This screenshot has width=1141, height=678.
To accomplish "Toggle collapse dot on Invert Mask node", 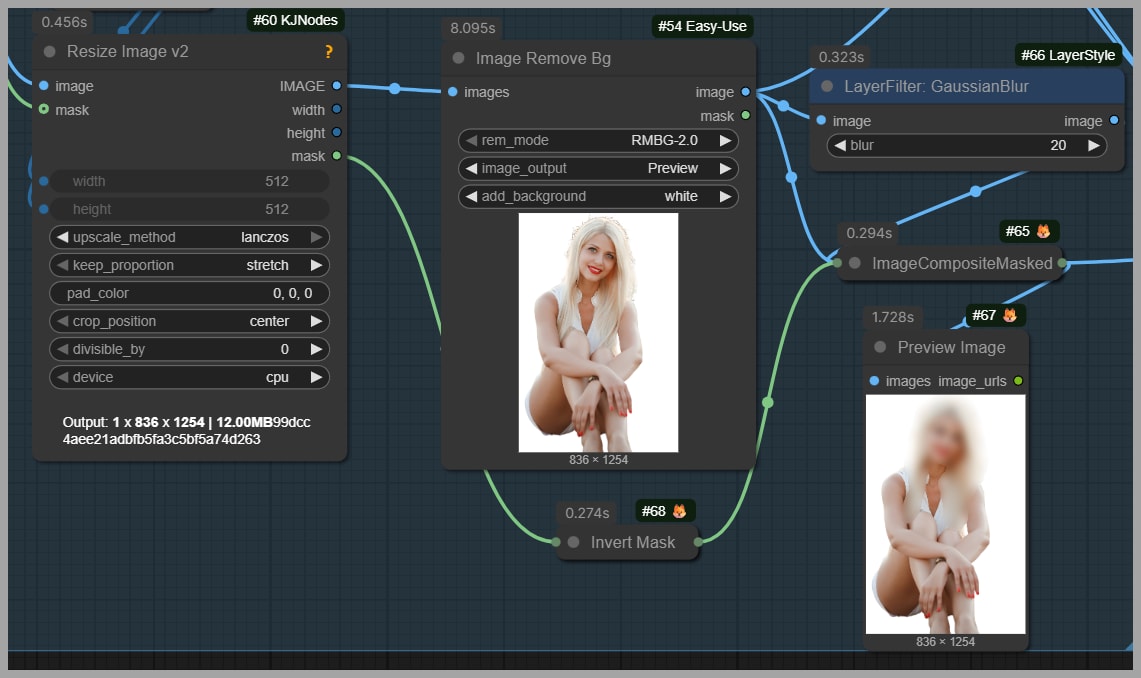I will (574, 543).
